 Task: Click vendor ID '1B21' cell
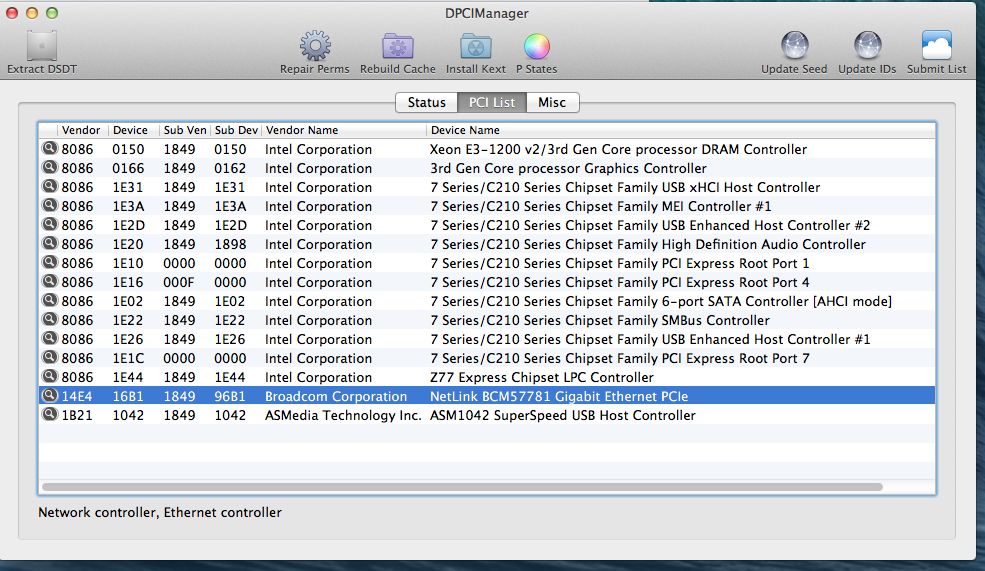pos(77,415)
